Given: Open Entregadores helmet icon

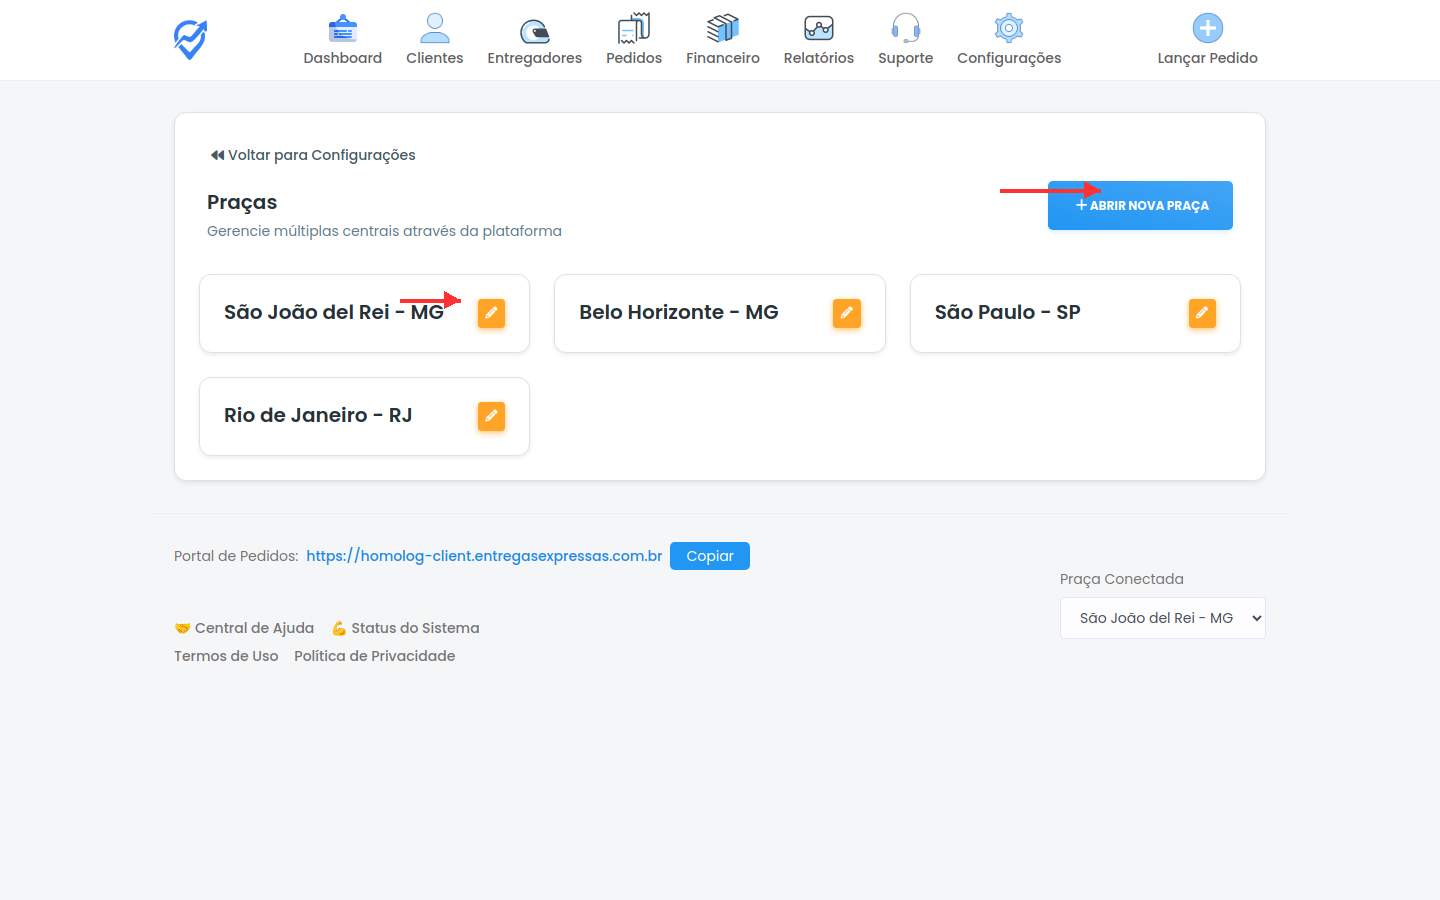Looking at the screenshot, I should [534, 30].
